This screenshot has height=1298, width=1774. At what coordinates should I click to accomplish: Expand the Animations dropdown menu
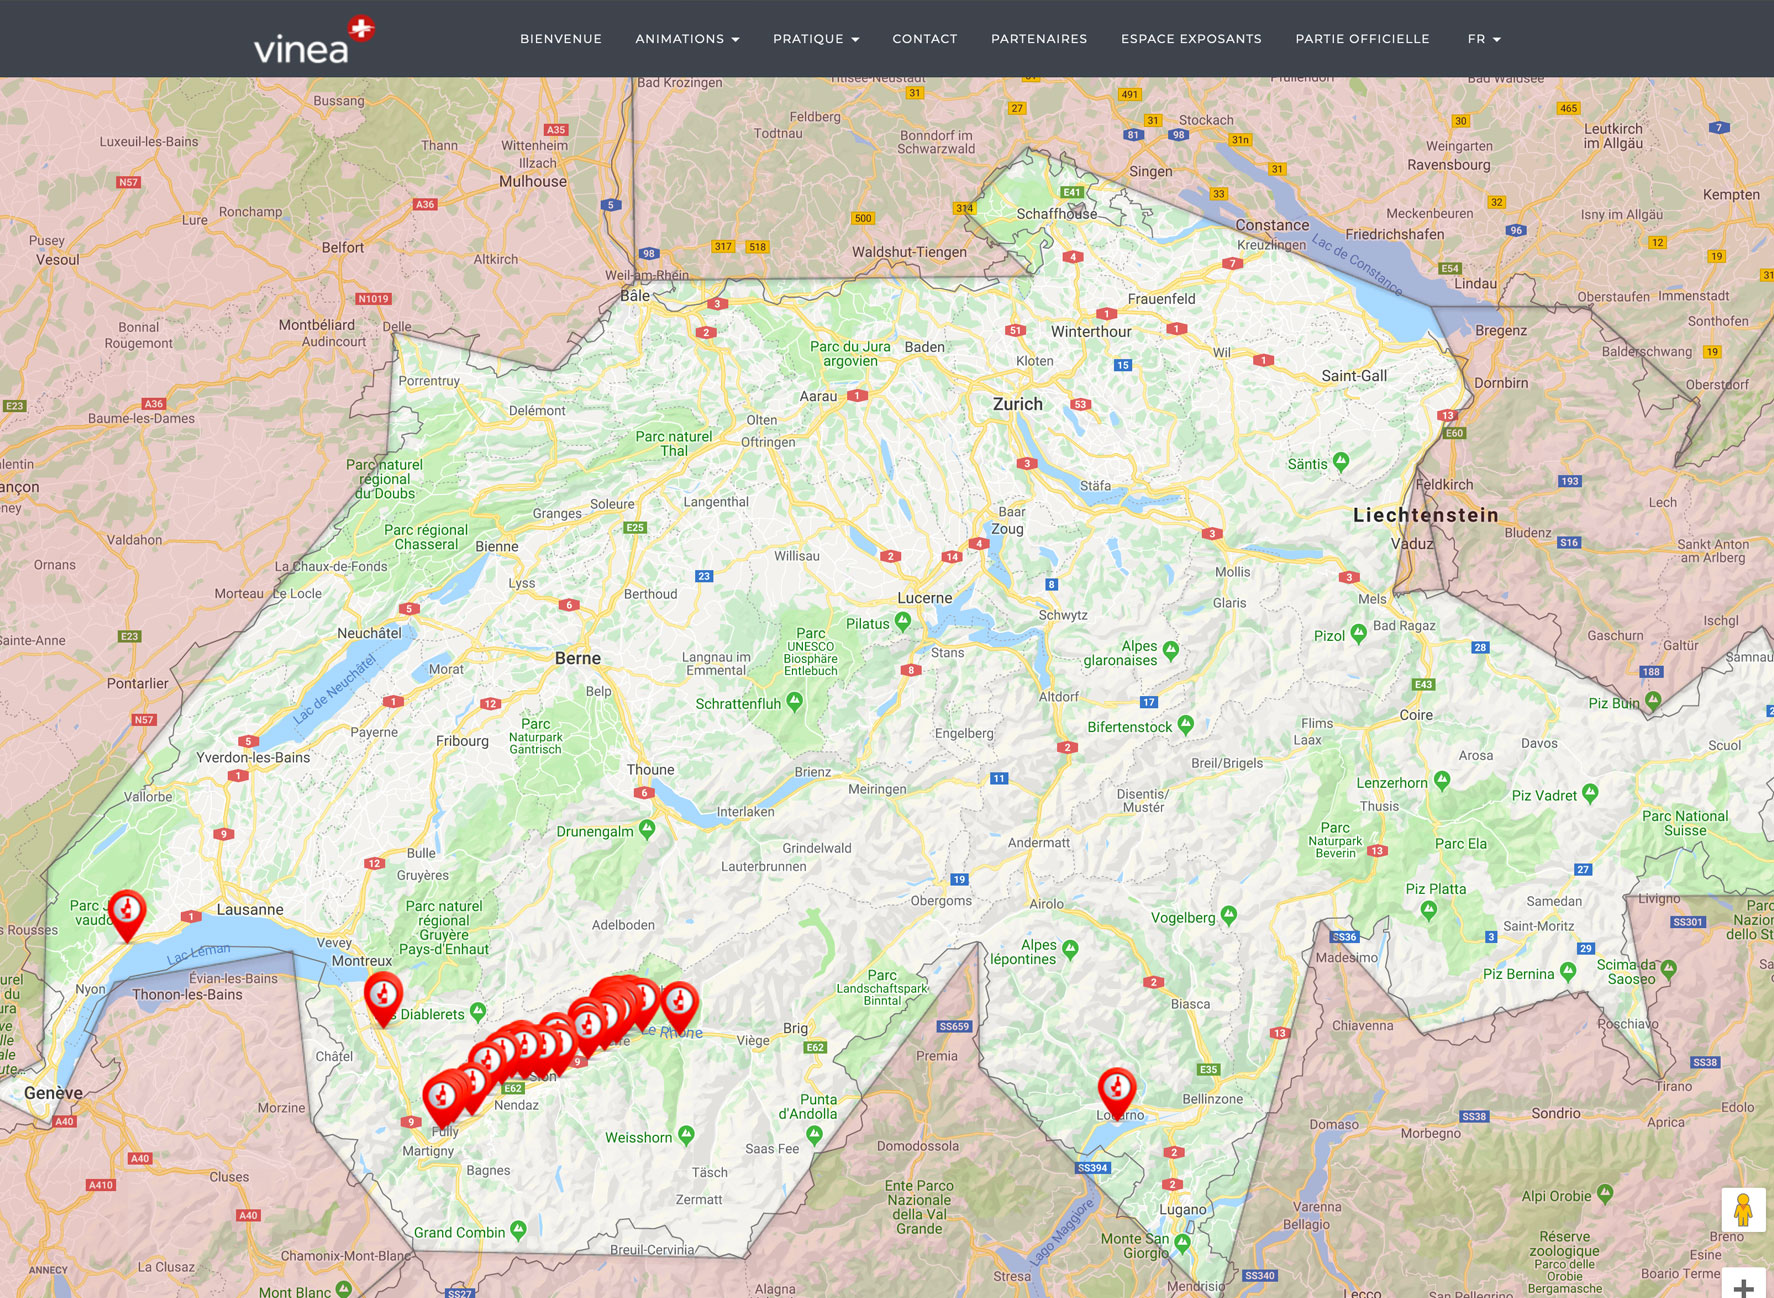coord(687,39)
